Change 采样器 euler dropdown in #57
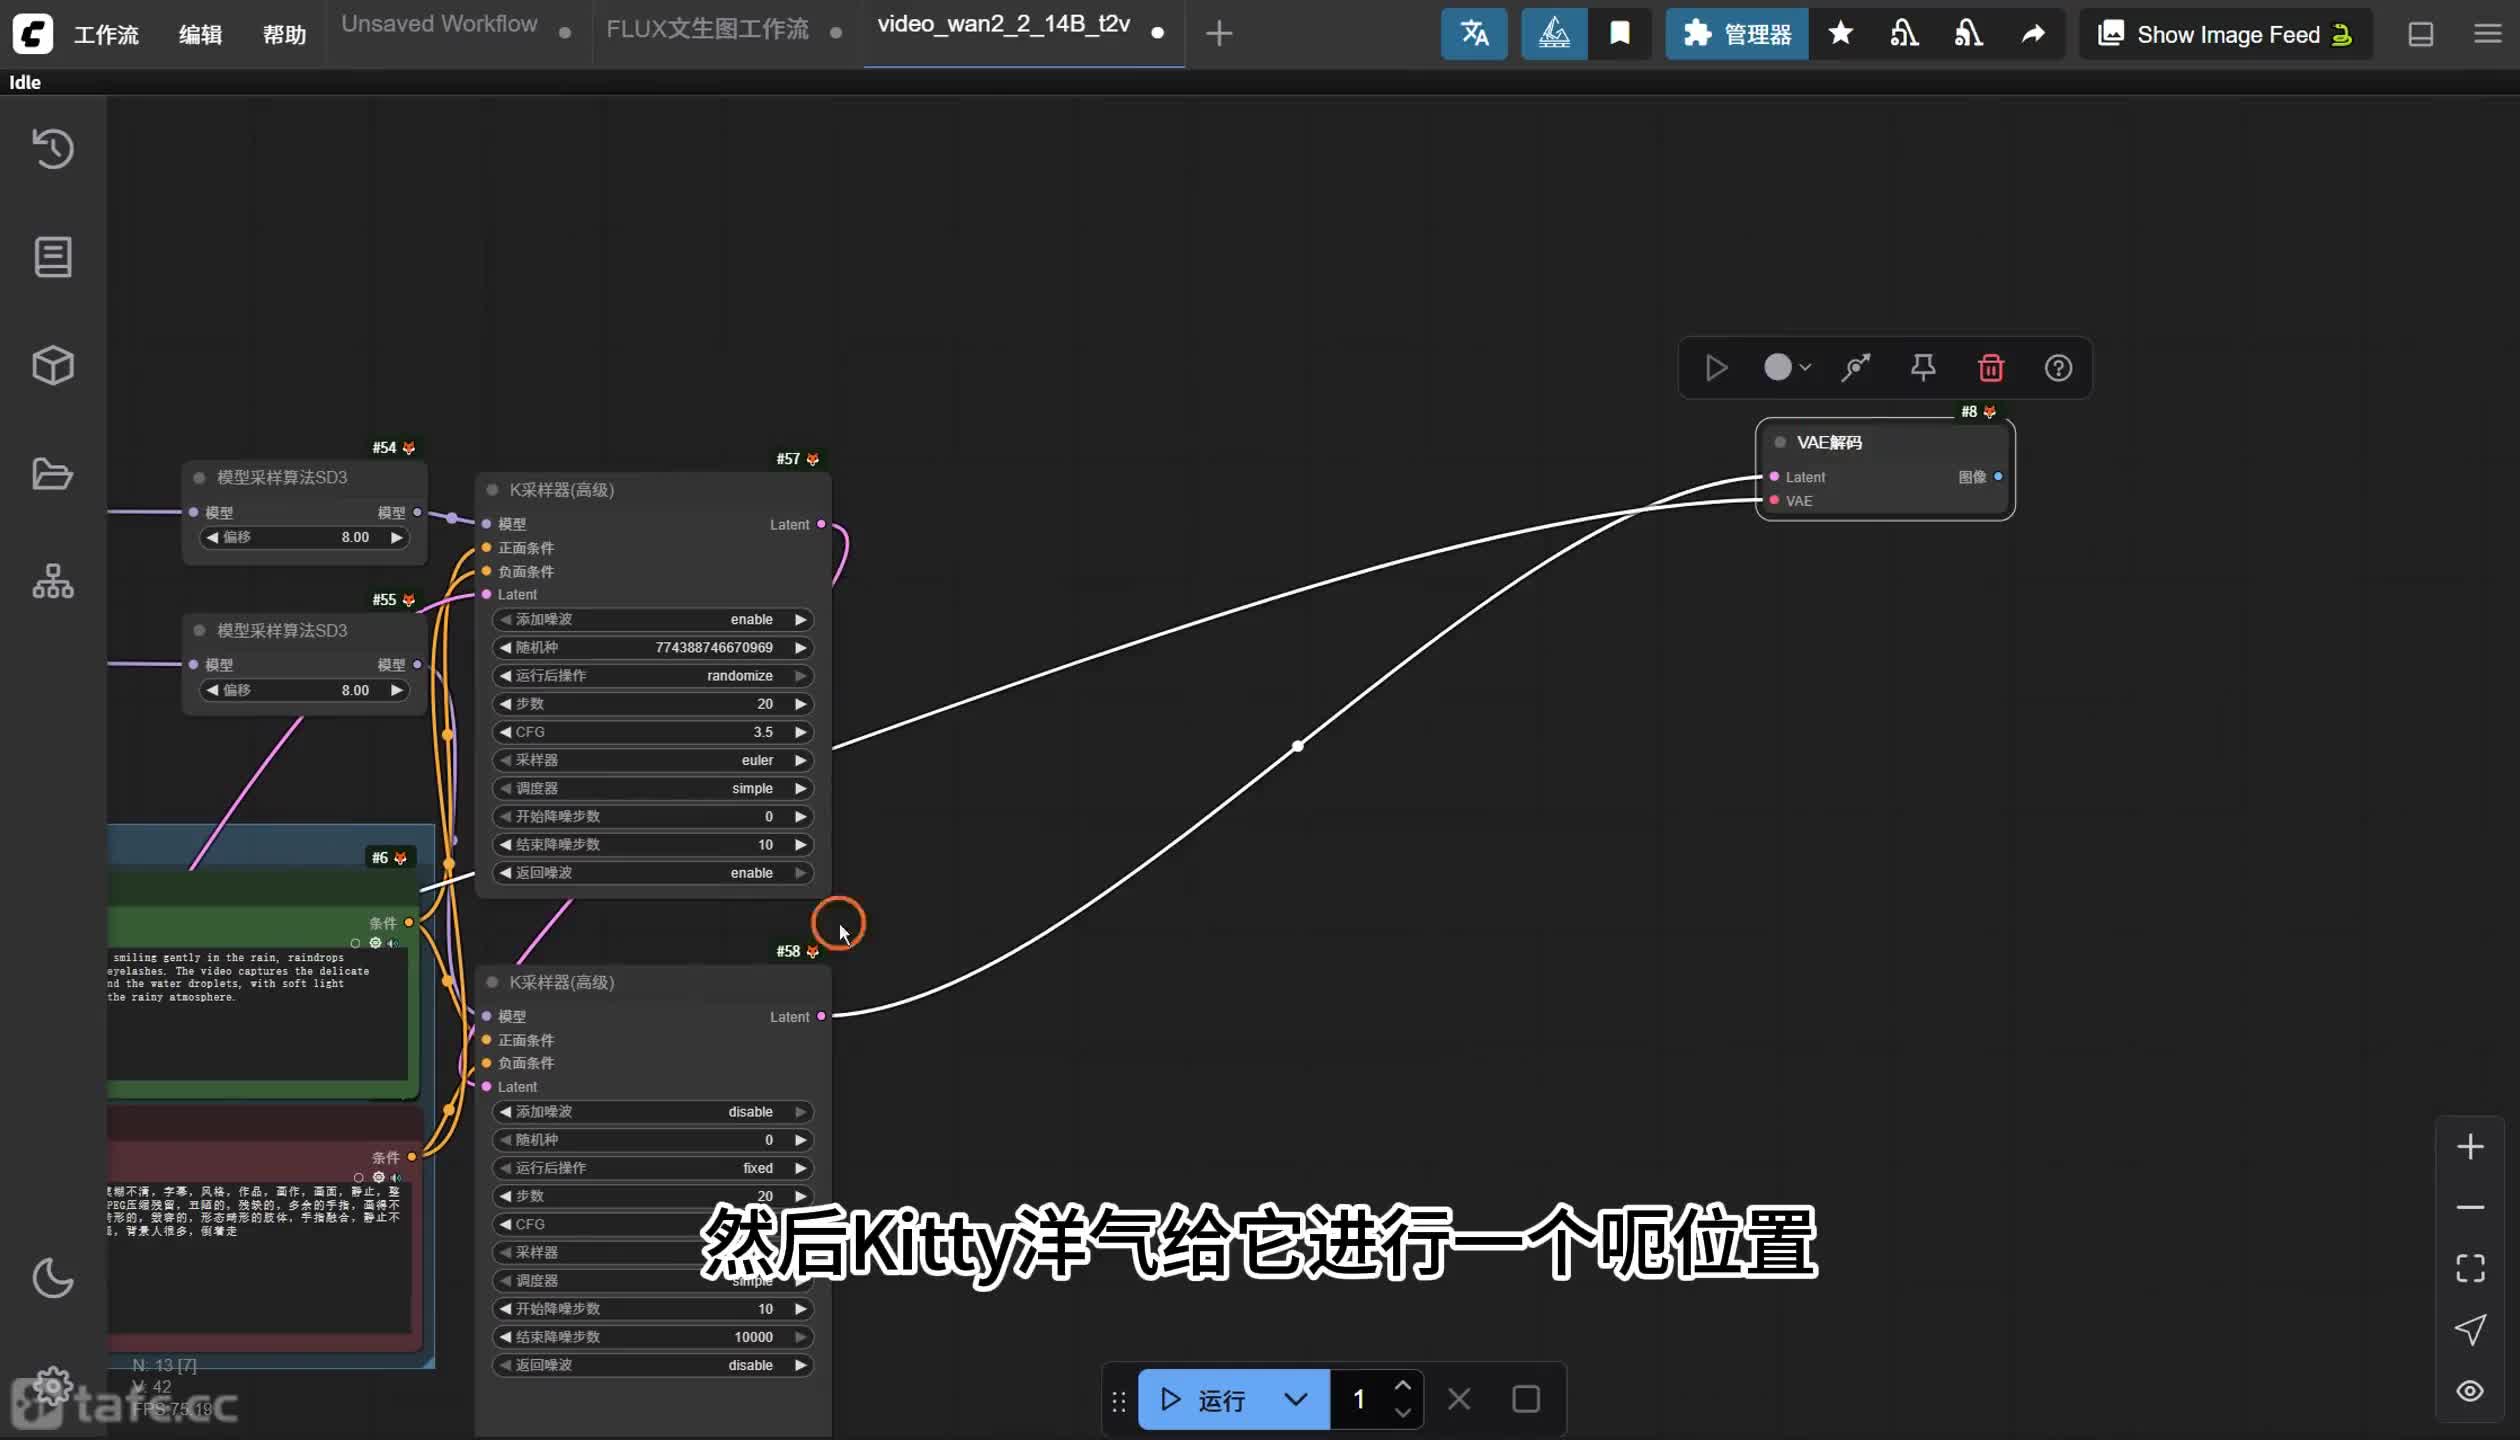Screen dimensions: 2520x1440 [x=653, y=760]
